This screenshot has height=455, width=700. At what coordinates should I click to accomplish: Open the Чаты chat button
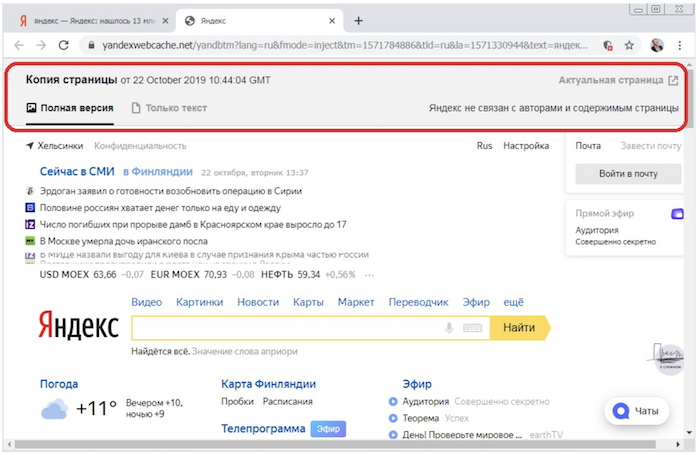coord(637,411)
